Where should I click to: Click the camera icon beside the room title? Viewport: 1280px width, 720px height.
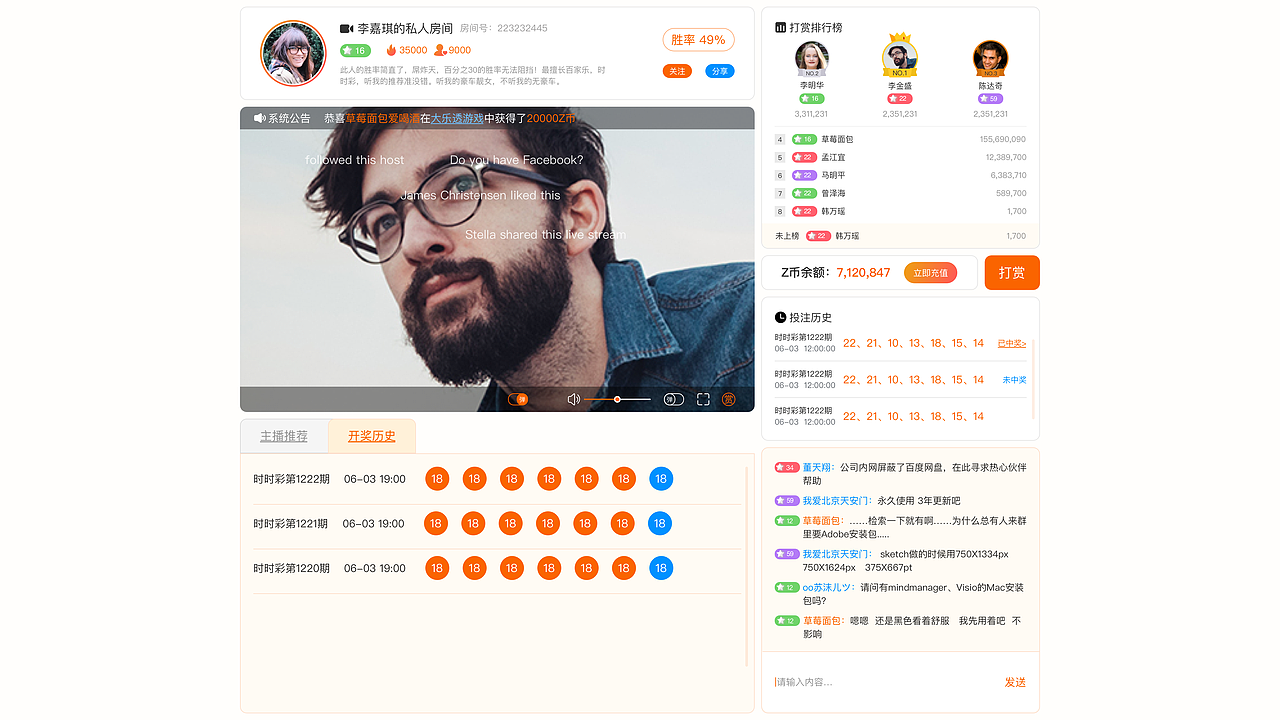pyautogui.click(x=345, y=29)
